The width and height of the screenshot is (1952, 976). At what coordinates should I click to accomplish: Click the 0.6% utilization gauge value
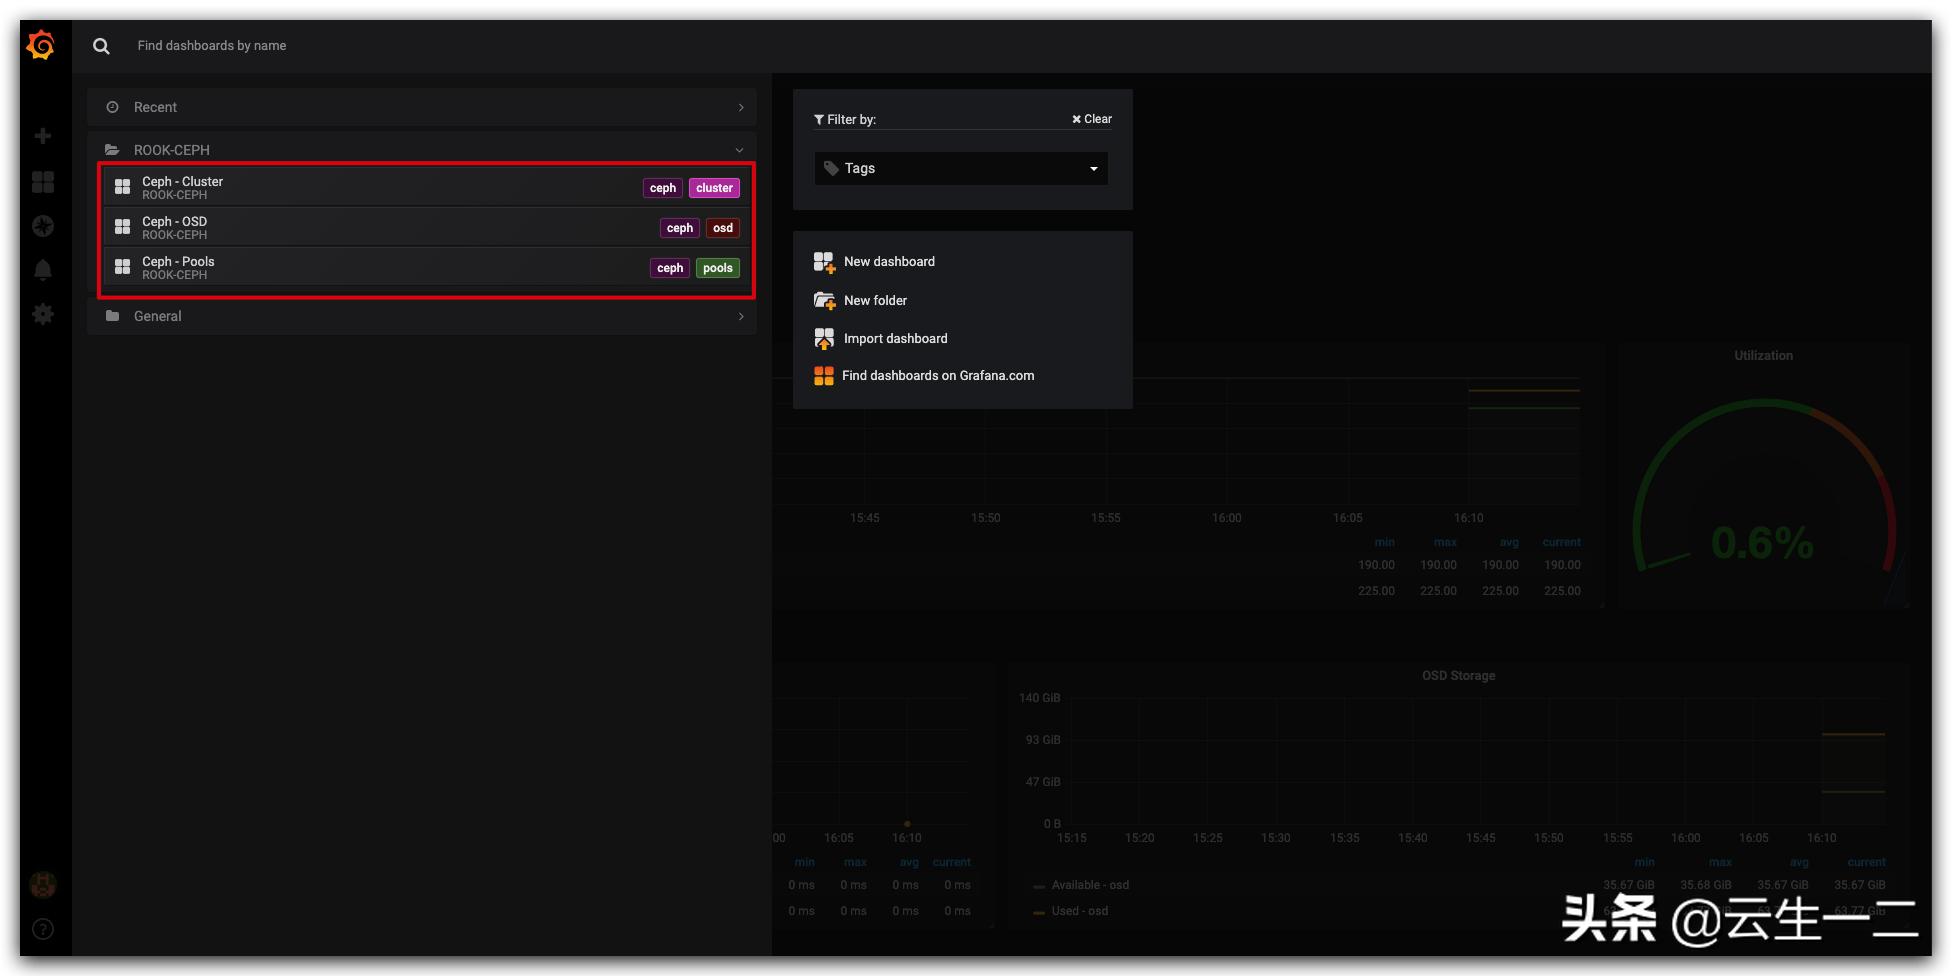(1762, 543)
